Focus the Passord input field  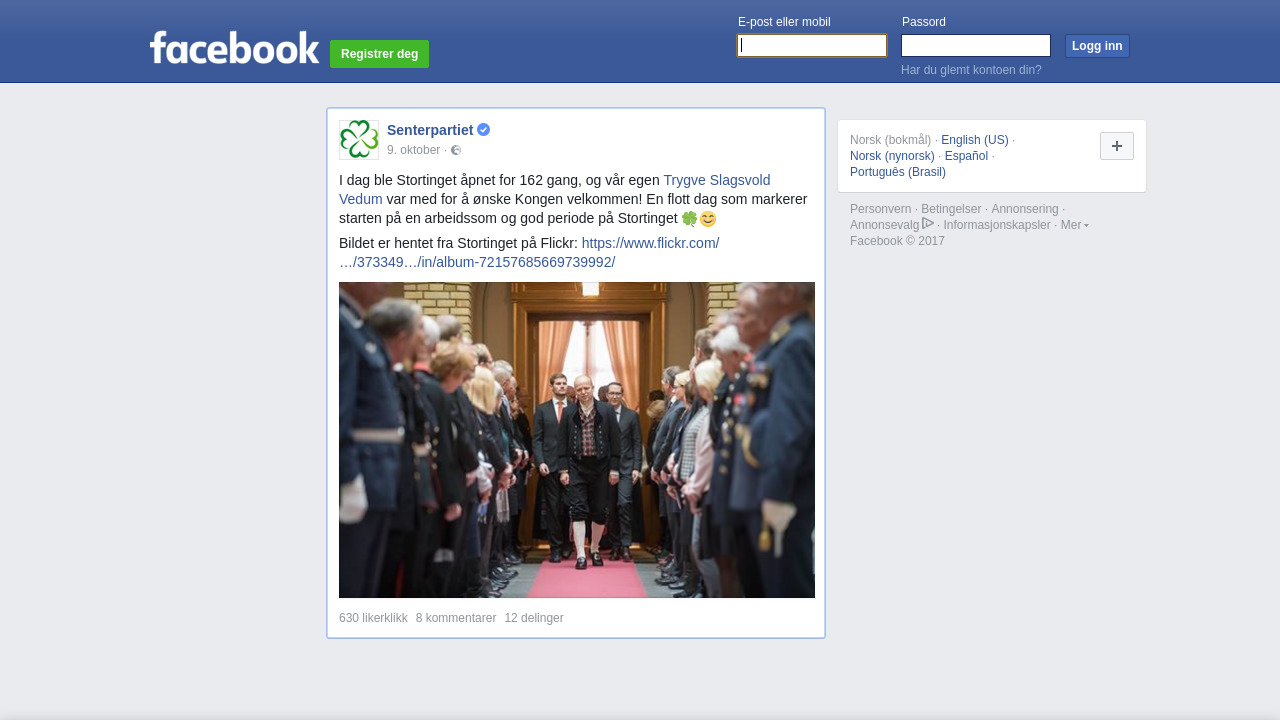[976, 46]
